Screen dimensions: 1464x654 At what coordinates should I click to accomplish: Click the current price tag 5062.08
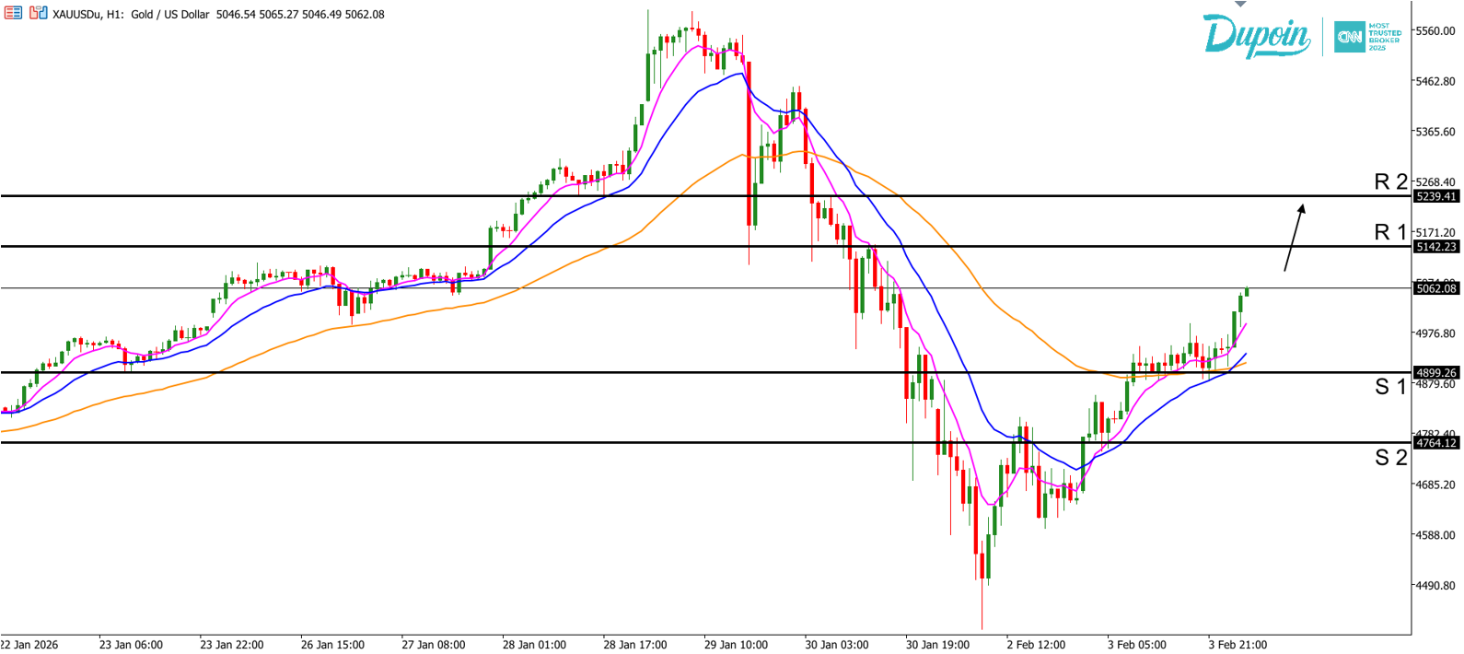[x=1437, y=288]
